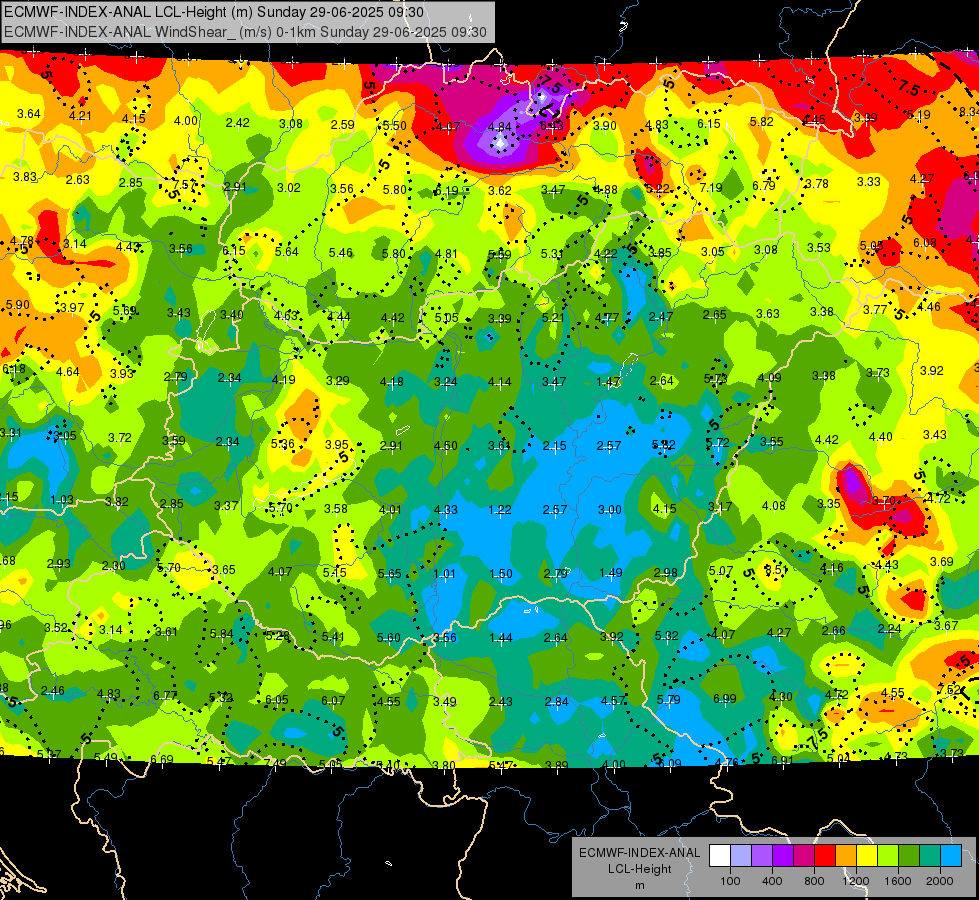The image size is (979, 900).
Task: Click the legend tick label 2000
Action: tap(940, 881)
